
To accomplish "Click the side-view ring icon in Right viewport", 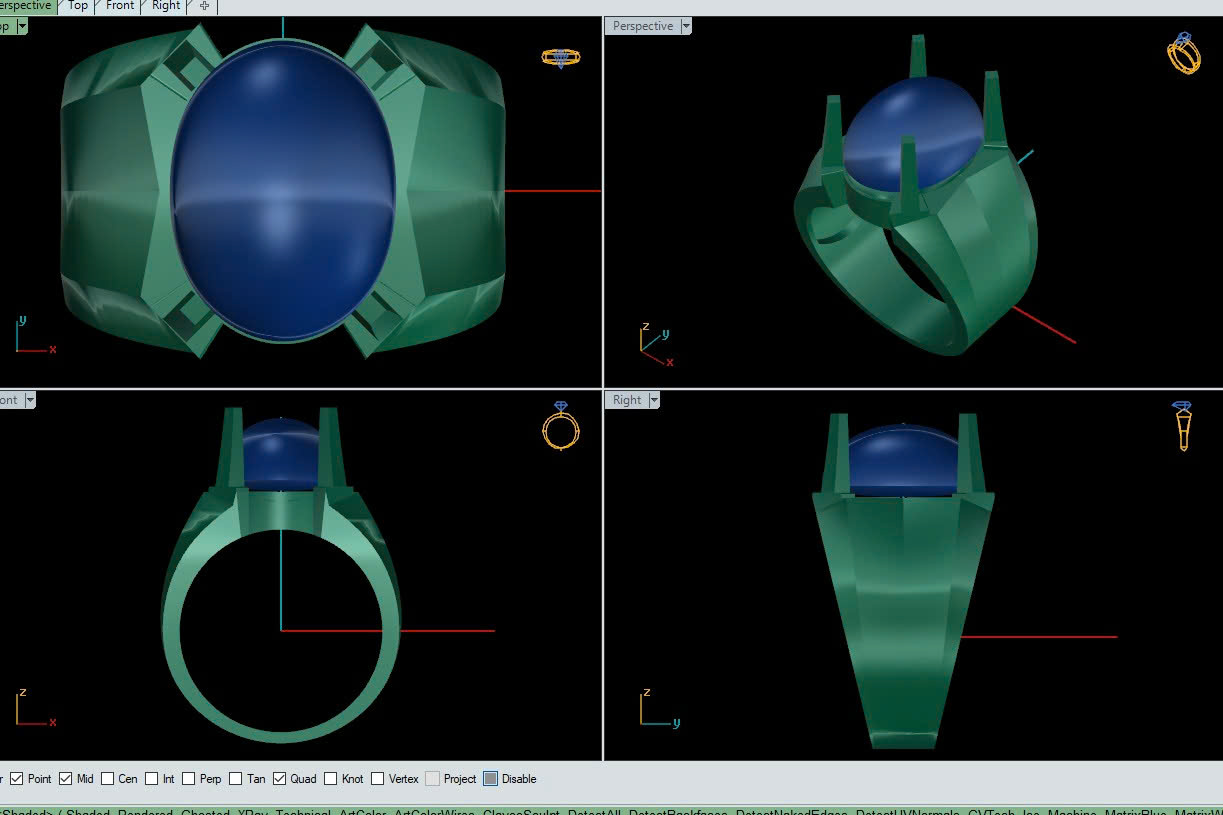I will tap(1183, 426).
